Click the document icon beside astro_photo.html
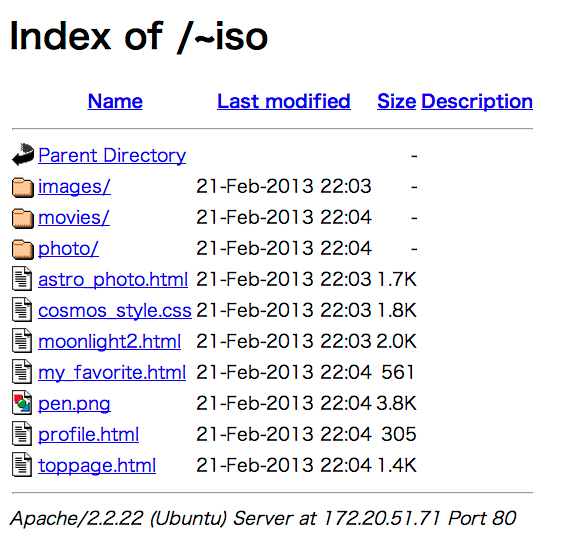 [22, 279]
